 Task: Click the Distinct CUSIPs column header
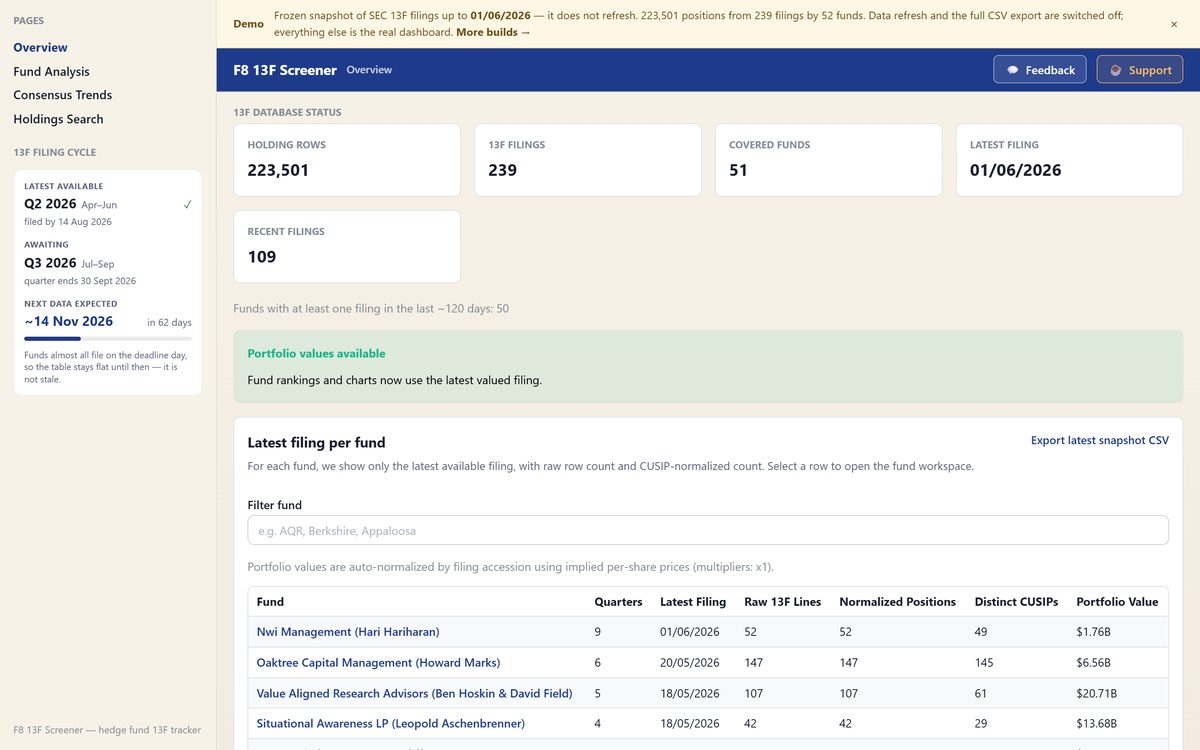(1017, 602)
